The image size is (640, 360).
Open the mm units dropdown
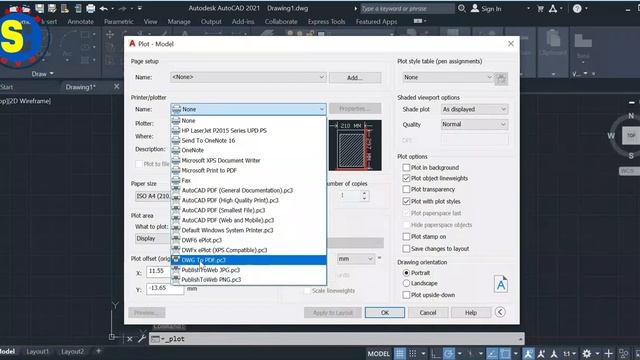[x=355, y=259]
